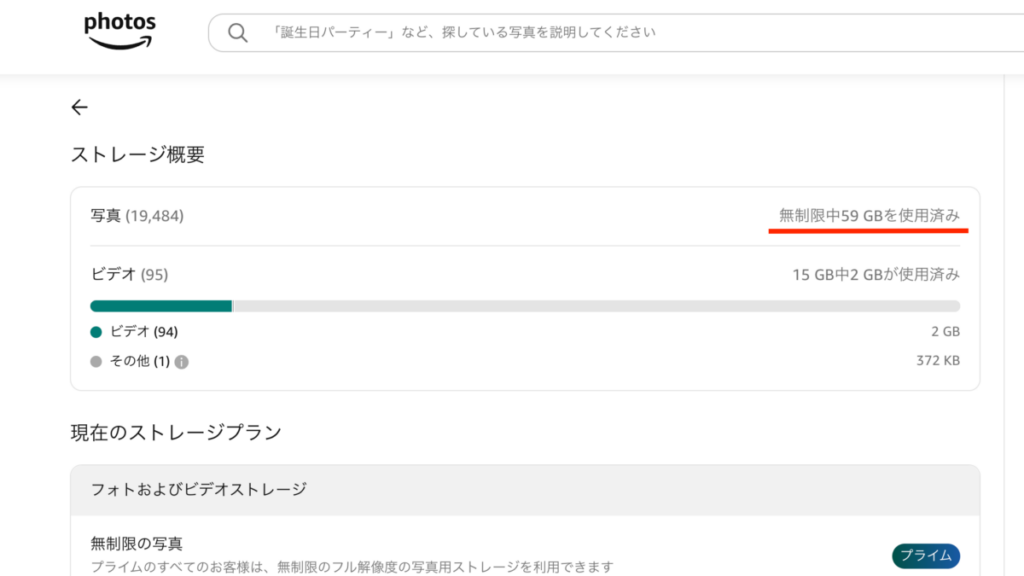The height and width of the screenshot is (576, 1024).
Task: Click the gray dot next to その他 (1)
Action: tap(95, 362)
